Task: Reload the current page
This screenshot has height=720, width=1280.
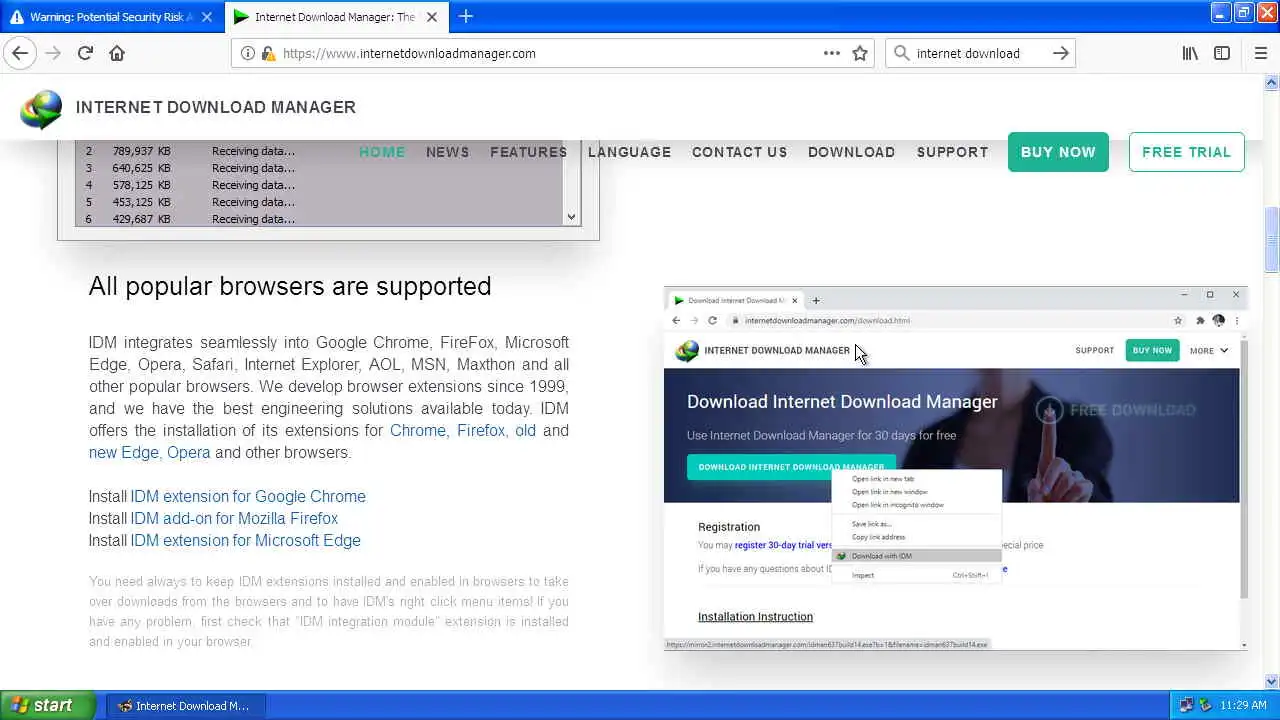Action: [85, 53]
